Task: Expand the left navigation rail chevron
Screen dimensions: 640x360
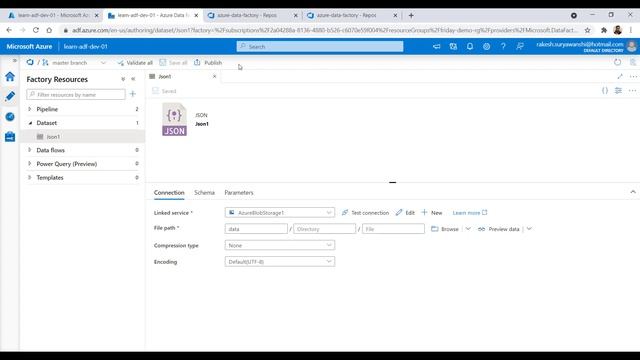Action: tap(15, 60)
